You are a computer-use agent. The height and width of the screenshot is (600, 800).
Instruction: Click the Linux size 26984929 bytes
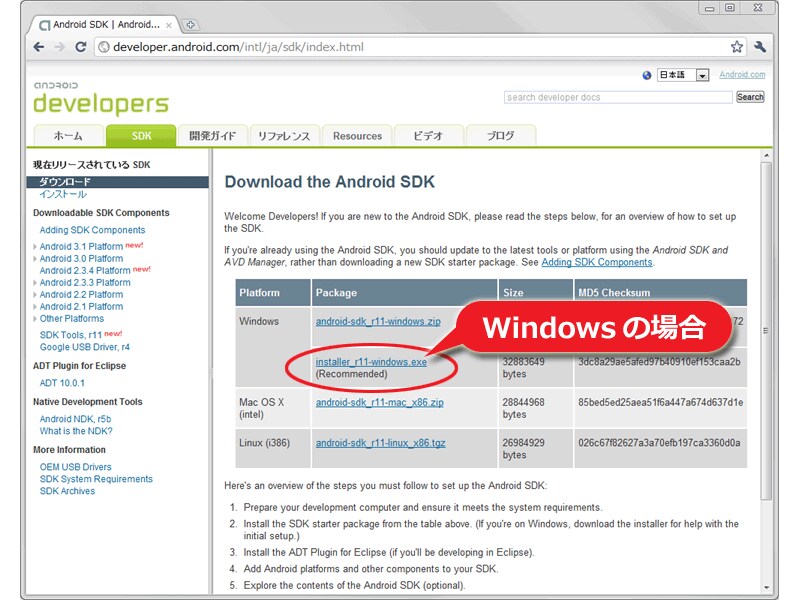point(523,449)
